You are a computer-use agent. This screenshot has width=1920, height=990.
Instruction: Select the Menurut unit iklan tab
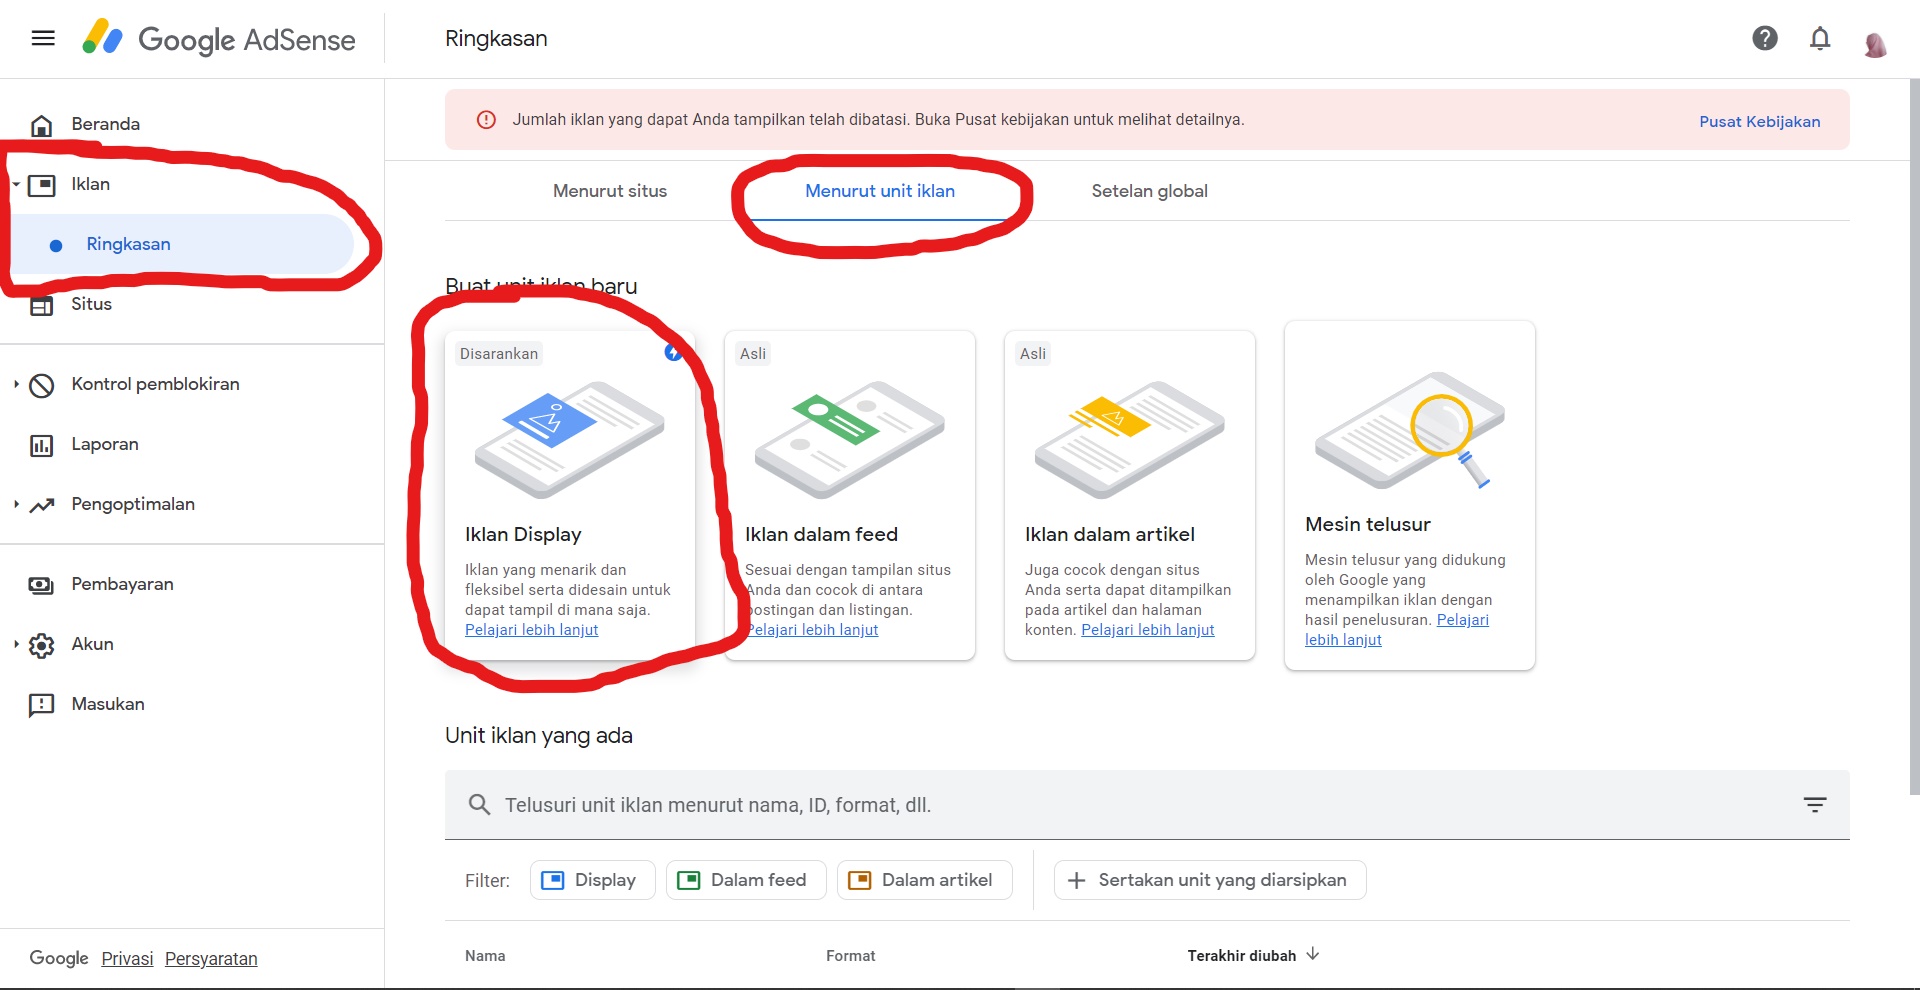click(880, 191)
